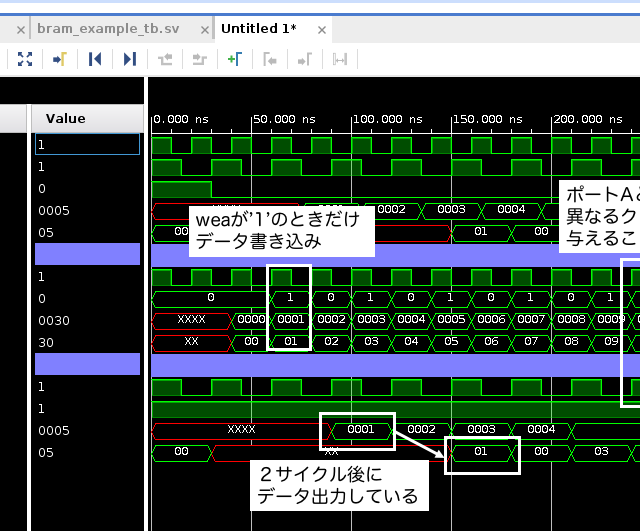Click the Next Transition icon
Viewport: 640px width, 531px height.
pyautogui.click(x=199, y=60)
